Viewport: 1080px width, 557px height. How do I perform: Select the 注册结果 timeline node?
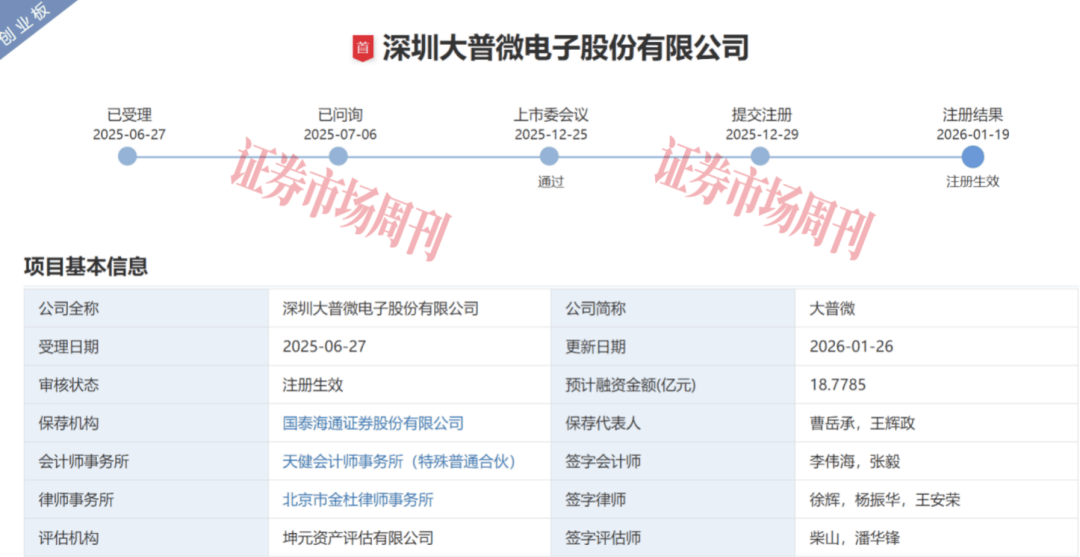point(973,156)
